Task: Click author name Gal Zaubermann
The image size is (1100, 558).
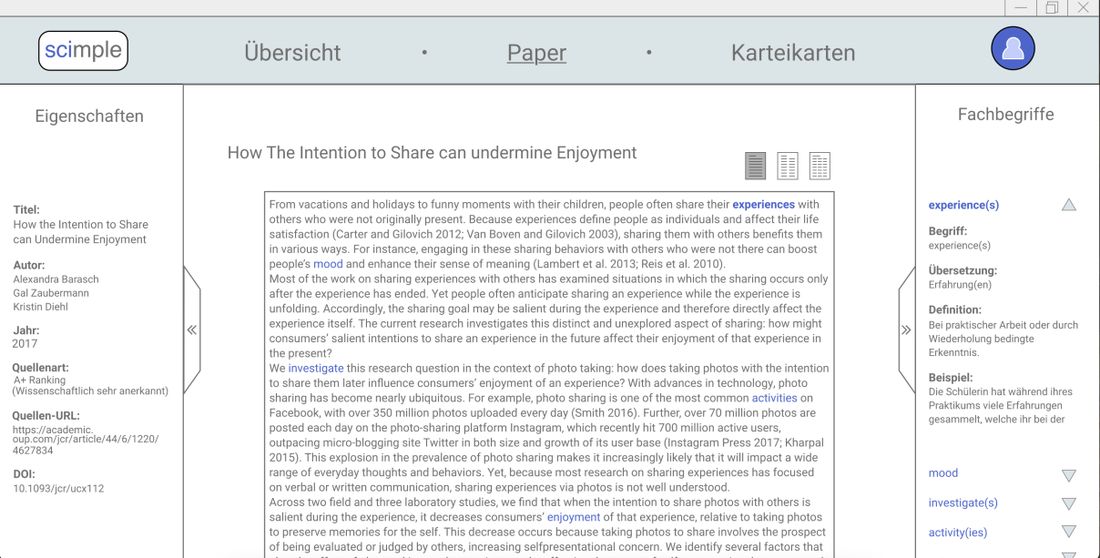Action: coord(51,293)
